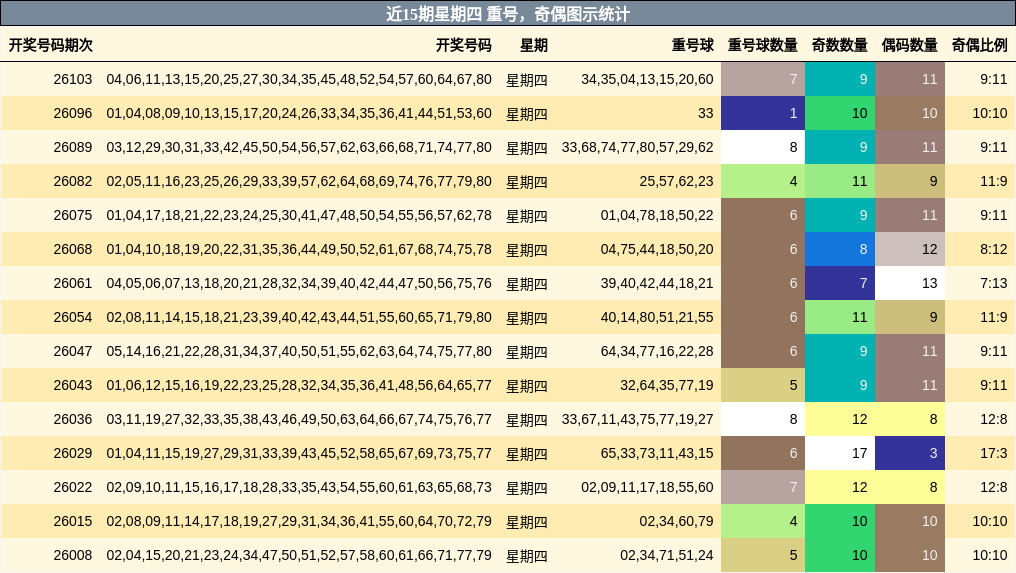Click the yellow odd-count cell 12 in row 26036
1016x573 pixels.
(x=840, y=419)
